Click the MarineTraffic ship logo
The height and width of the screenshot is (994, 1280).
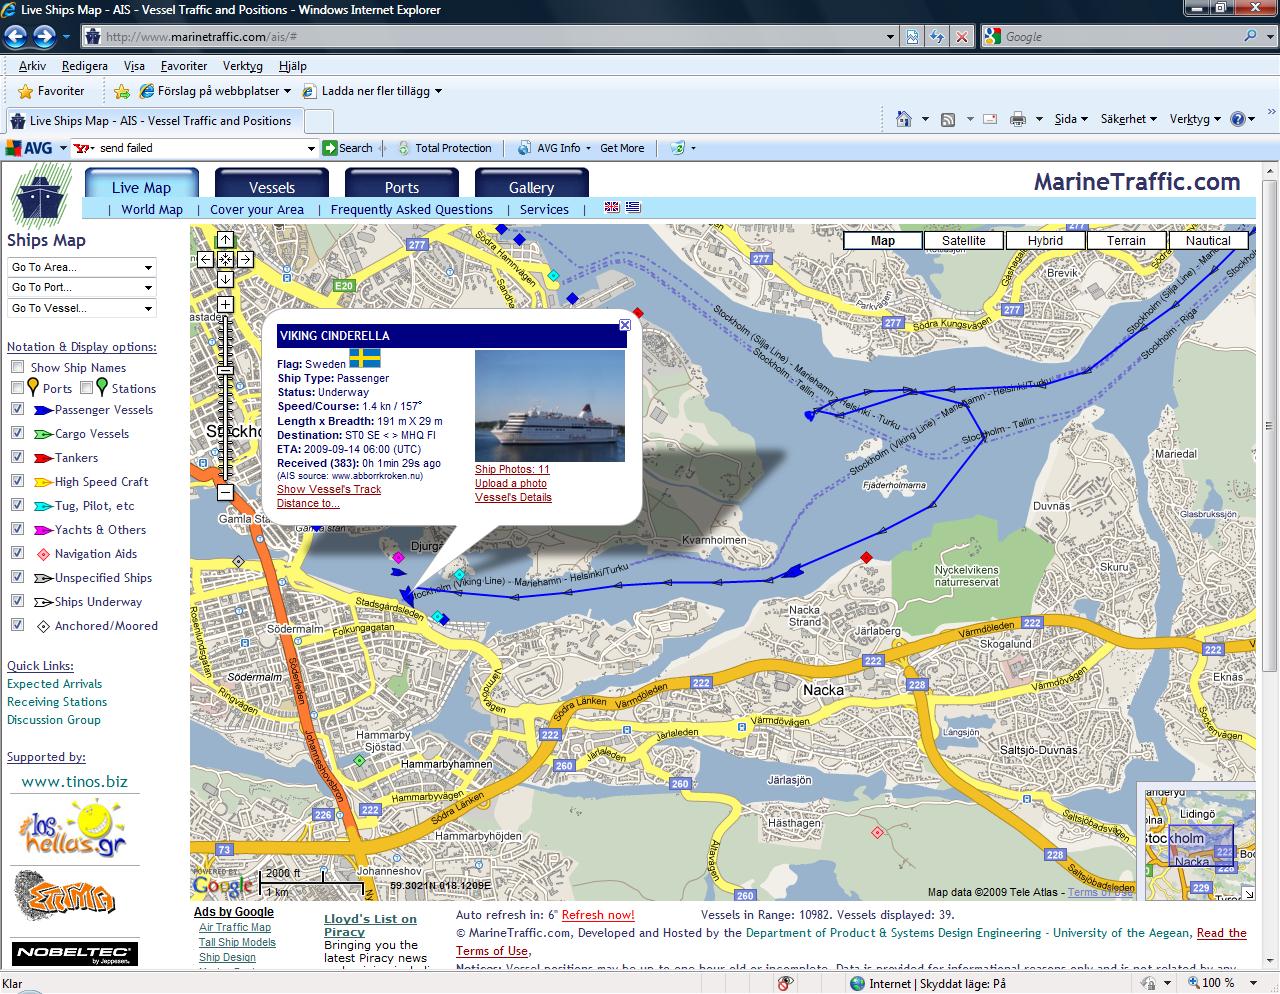(x=40, y=198)
